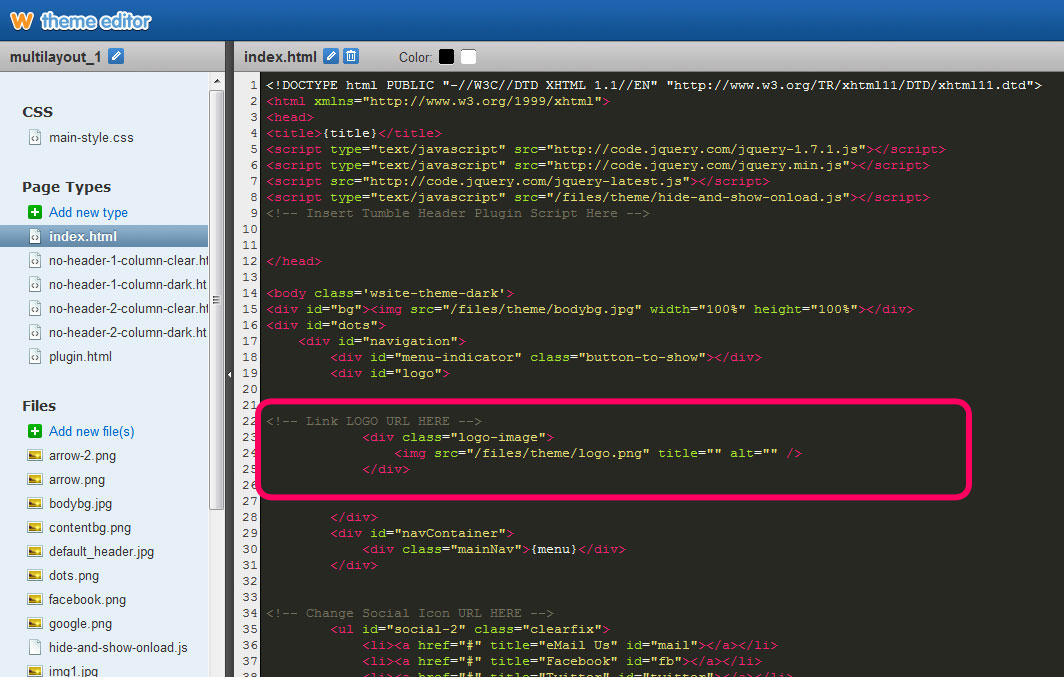Open hide-and-show-onload.js file
The width and height of the screenshot is (1064, 677).
(x=118, y=648)
